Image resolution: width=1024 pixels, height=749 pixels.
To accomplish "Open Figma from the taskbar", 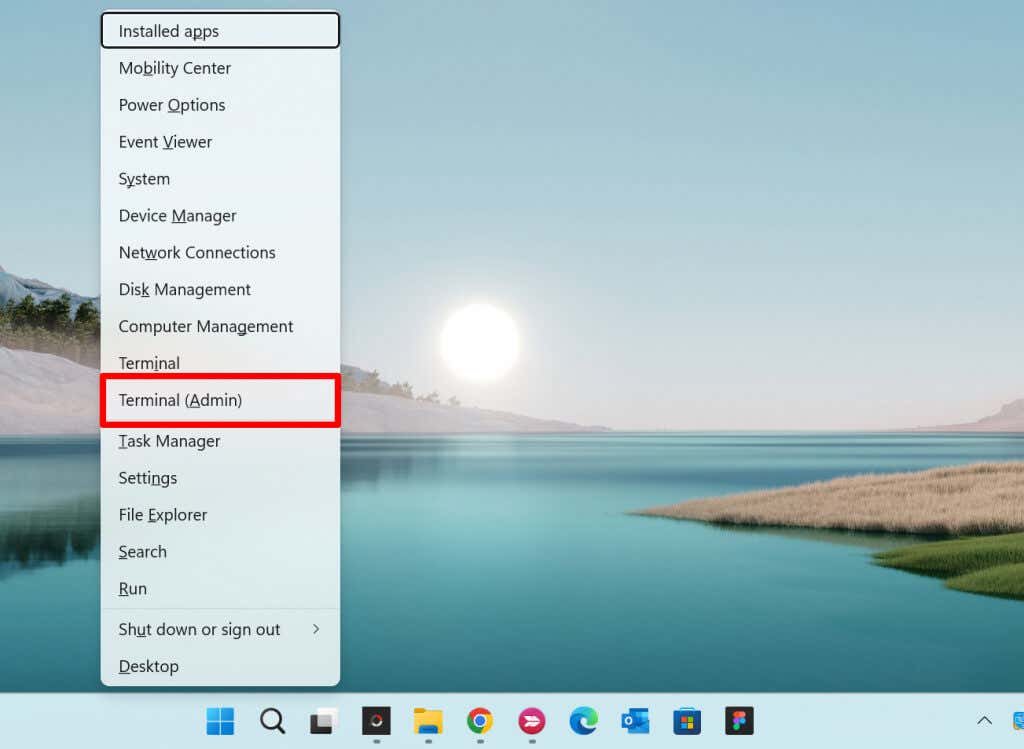I will pyautogui.click(x=739, y=720).
